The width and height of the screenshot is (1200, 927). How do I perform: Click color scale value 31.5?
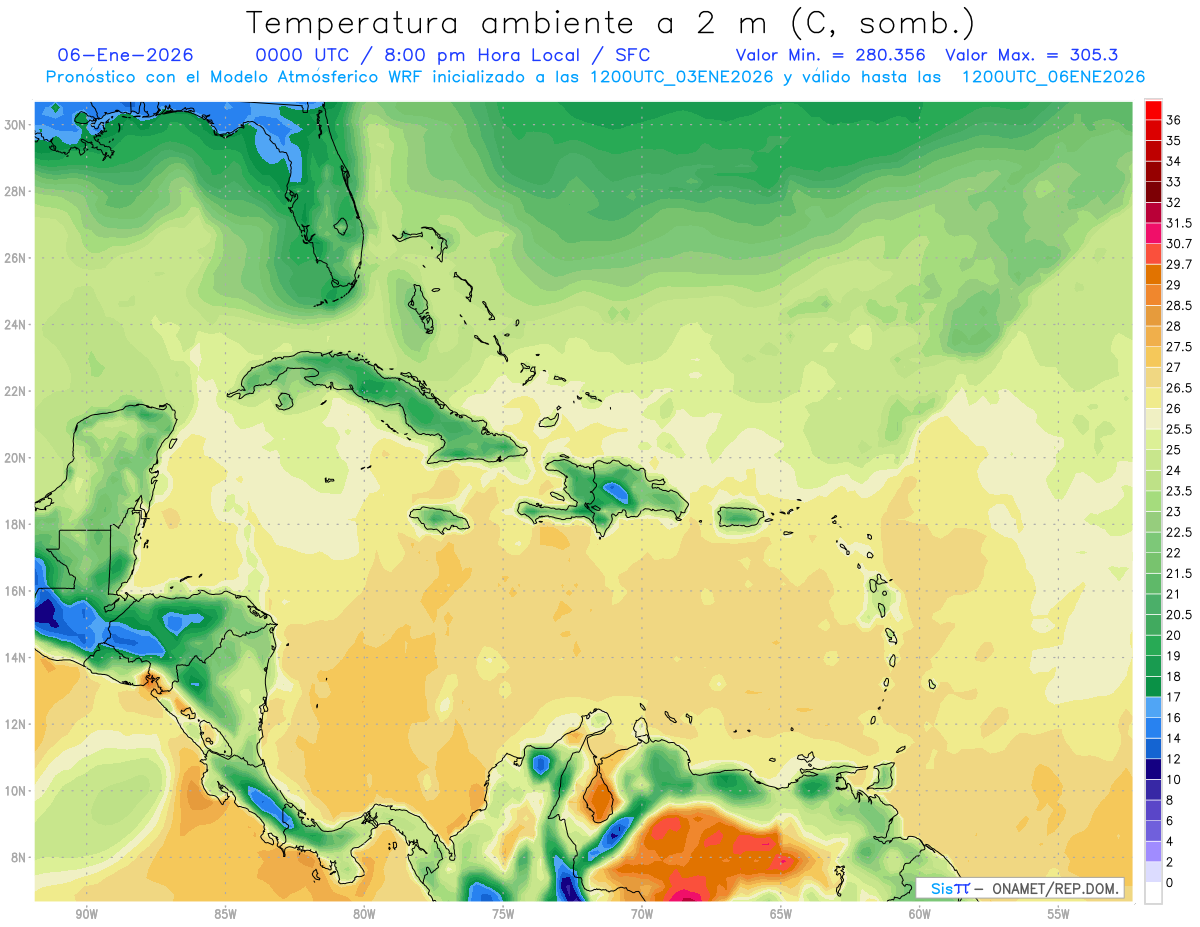[x=1179, y=223]
